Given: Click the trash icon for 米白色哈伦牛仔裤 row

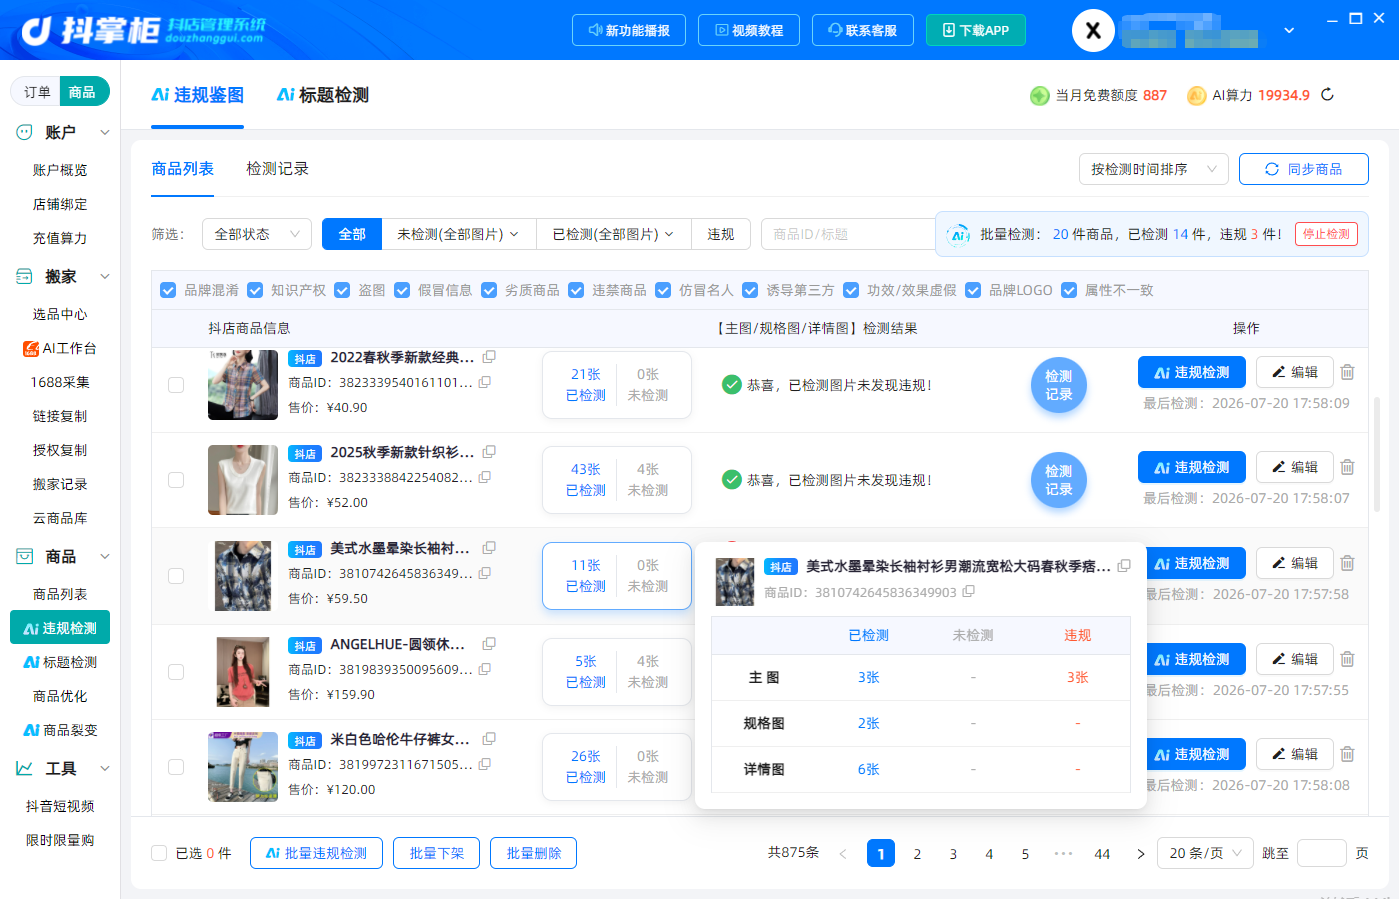Looking at the screenshot, I should tap(1347, 754).
